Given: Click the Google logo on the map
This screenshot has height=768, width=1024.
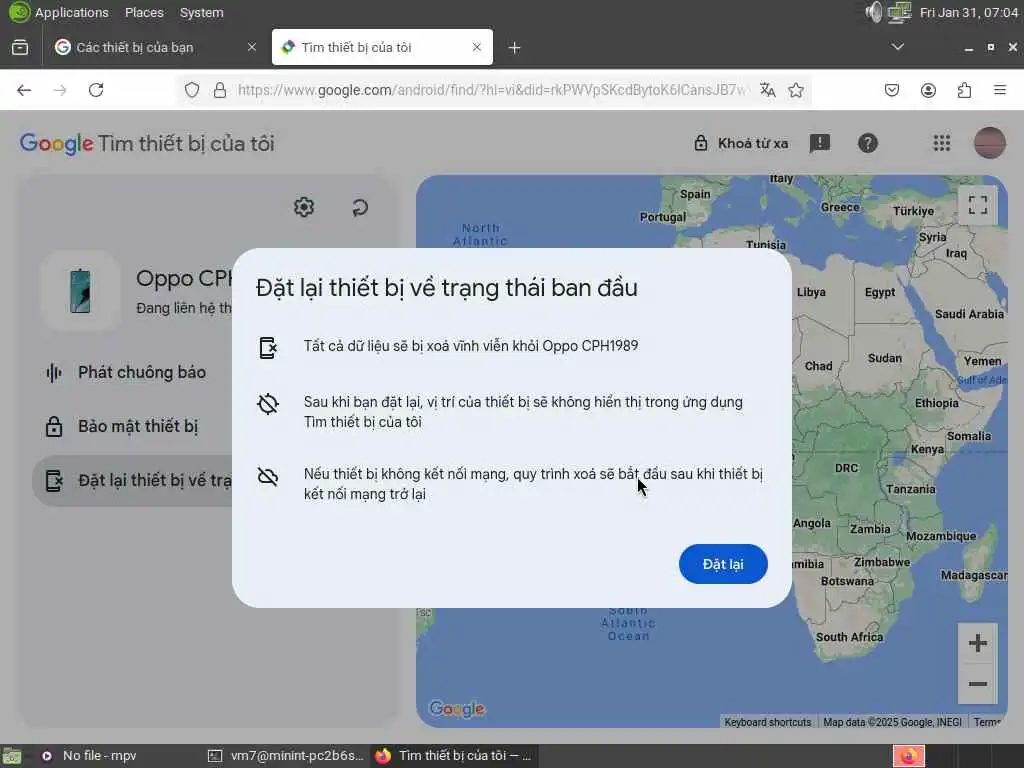Looking at the screenshot, I should coord(456,709).
